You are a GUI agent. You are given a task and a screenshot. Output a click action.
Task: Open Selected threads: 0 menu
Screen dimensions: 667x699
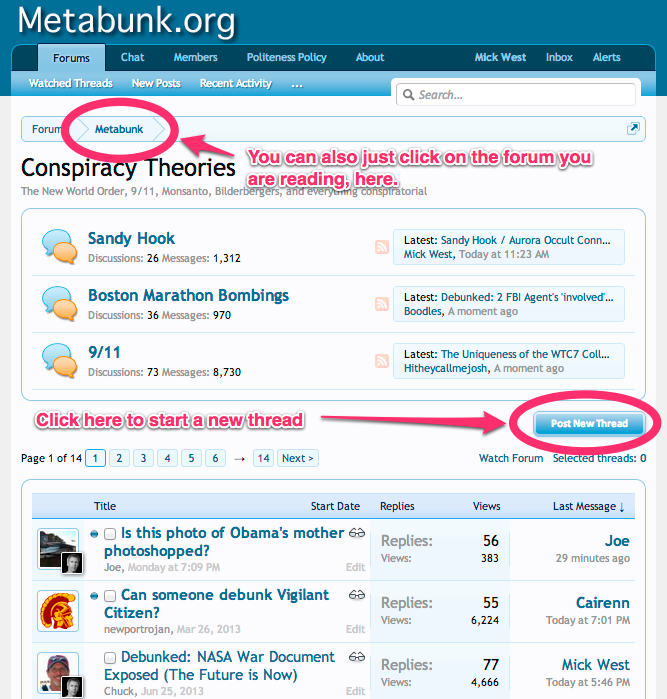(x=599, y=458)
